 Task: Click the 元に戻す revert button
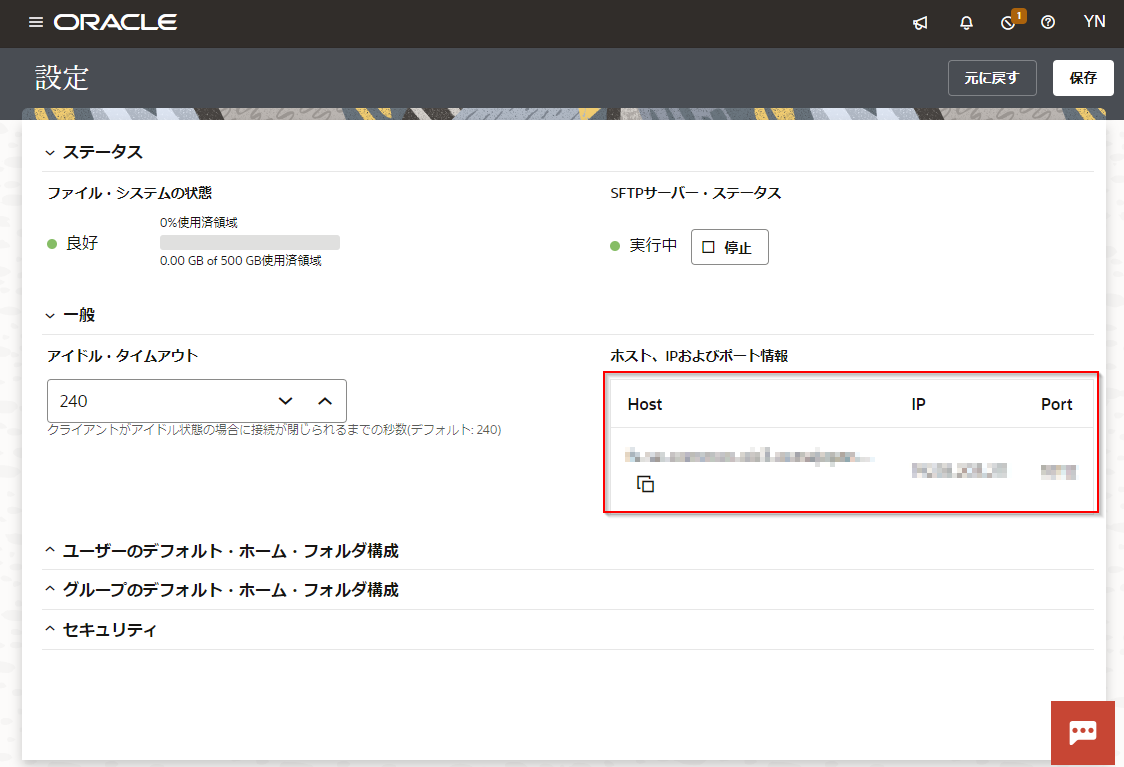click(x=992, y=78)
